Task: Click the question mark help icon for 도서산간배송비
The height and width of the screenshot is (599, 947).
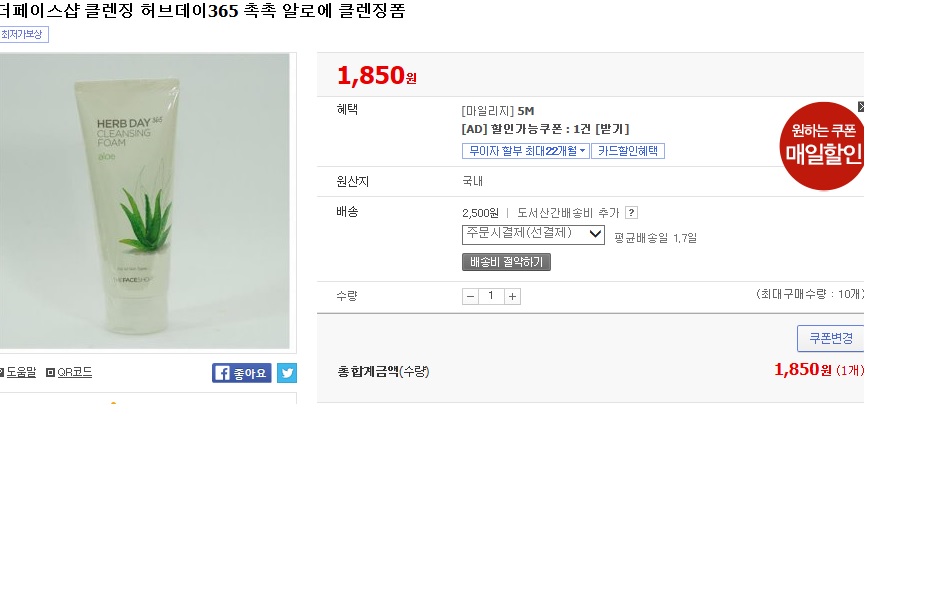Action: click(631, 212)
